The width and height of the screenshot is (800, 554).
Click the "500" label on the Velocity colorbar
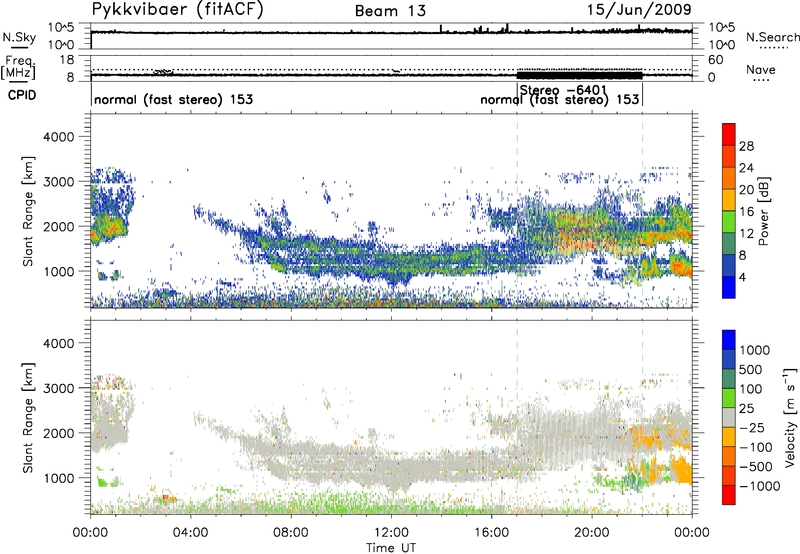(751, 369)
